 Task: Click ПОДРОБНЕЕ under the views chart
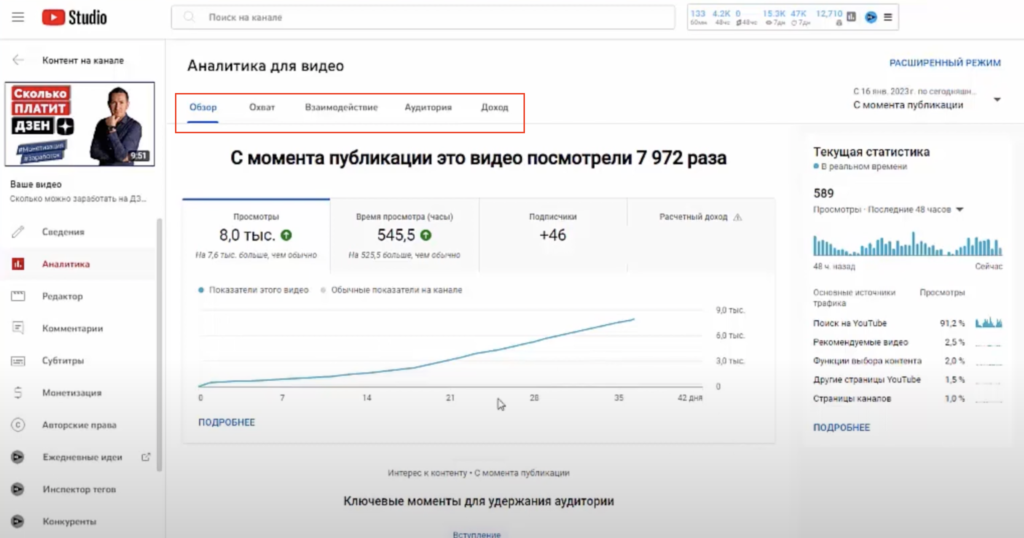226,422
